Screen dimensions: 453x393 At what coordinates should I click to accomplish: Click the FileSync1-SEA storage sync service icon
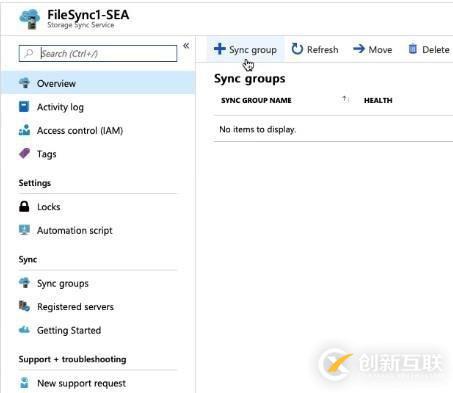pos(30,19)
